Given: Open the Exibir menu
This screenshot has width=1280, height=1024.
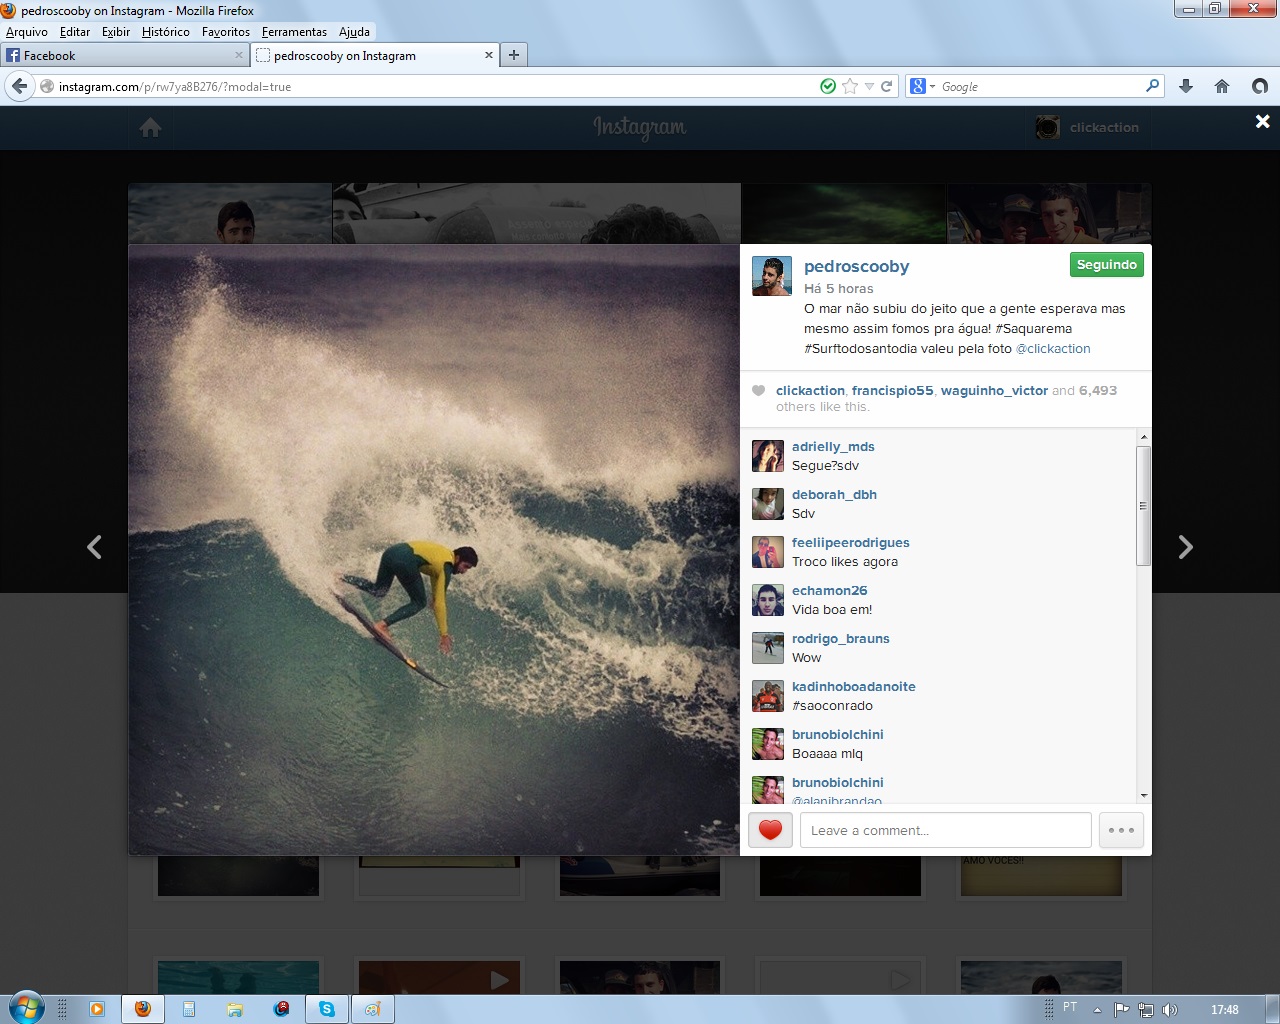Looking at the screenshot, I should (116, 32).
